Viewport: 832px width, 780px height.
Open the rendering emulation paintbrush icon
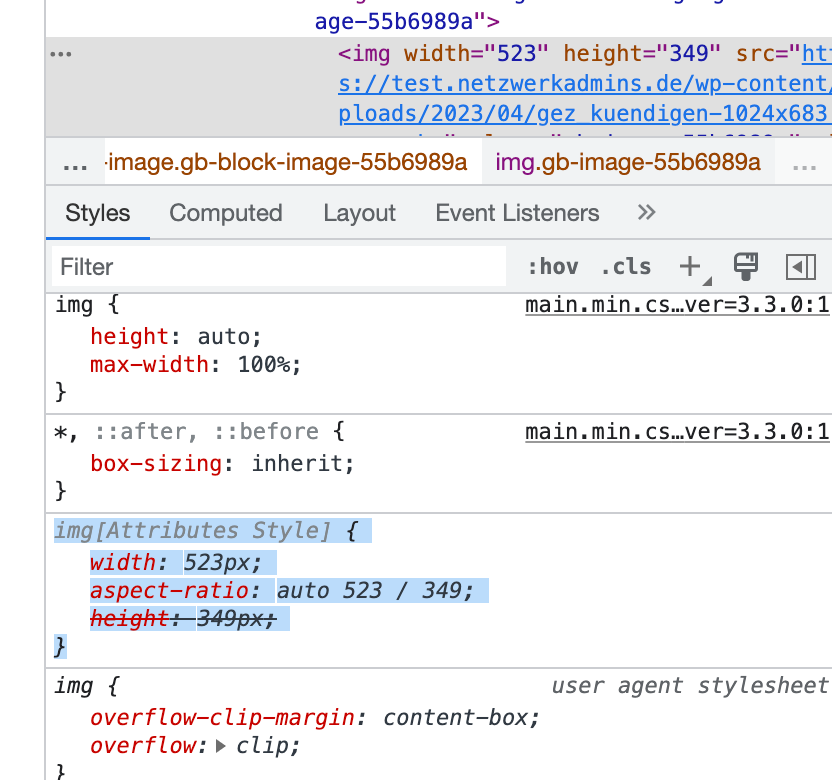tap(746, 266)
